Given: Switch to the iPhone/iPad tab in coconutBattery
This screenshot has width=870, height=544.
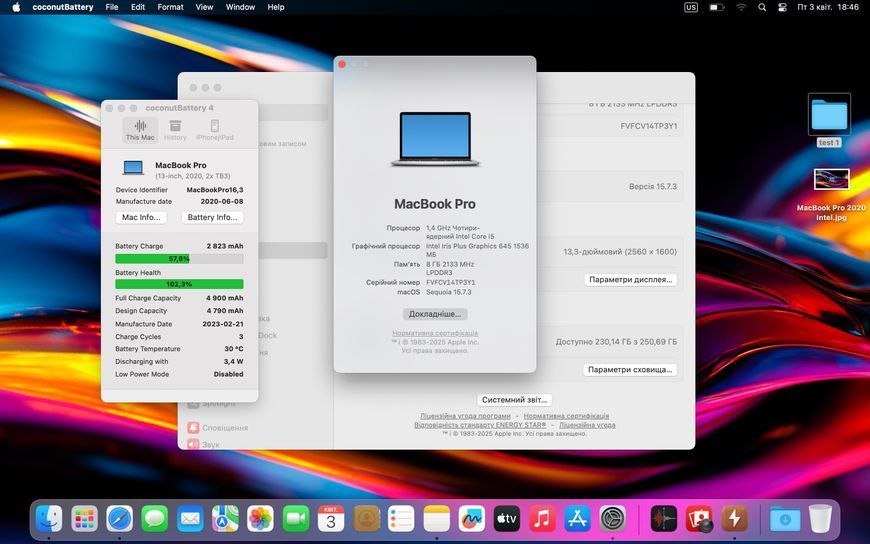Looking at the screenshot, I should pyautogui.click(x=215, y=130).
